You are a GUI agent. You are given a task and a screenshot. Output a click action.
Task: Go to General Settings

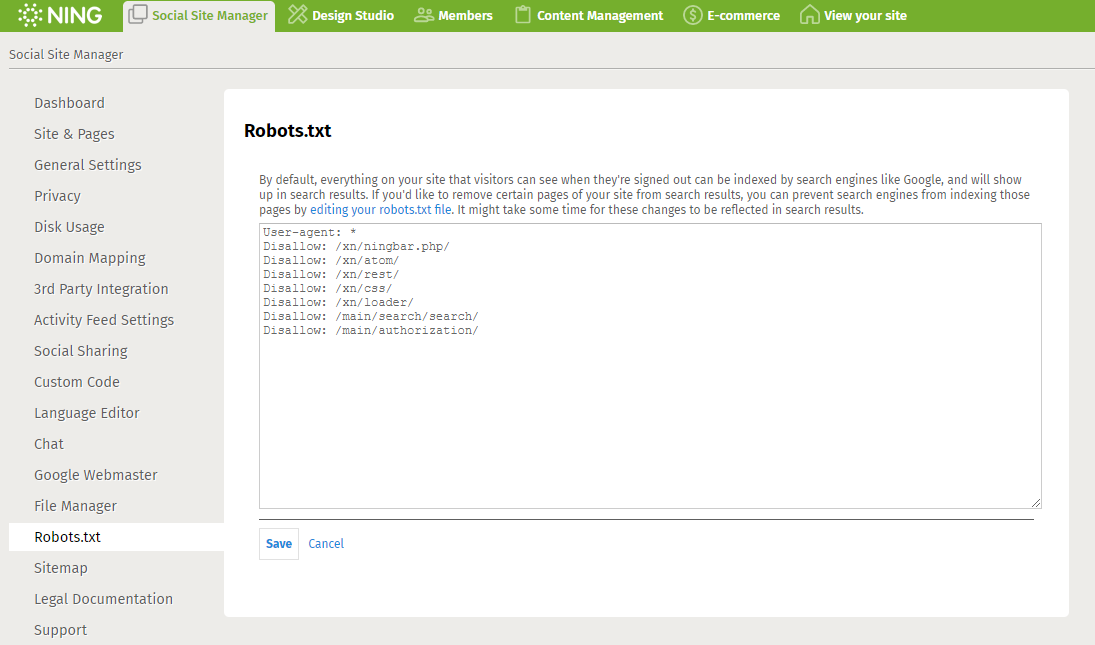point(87,165)
